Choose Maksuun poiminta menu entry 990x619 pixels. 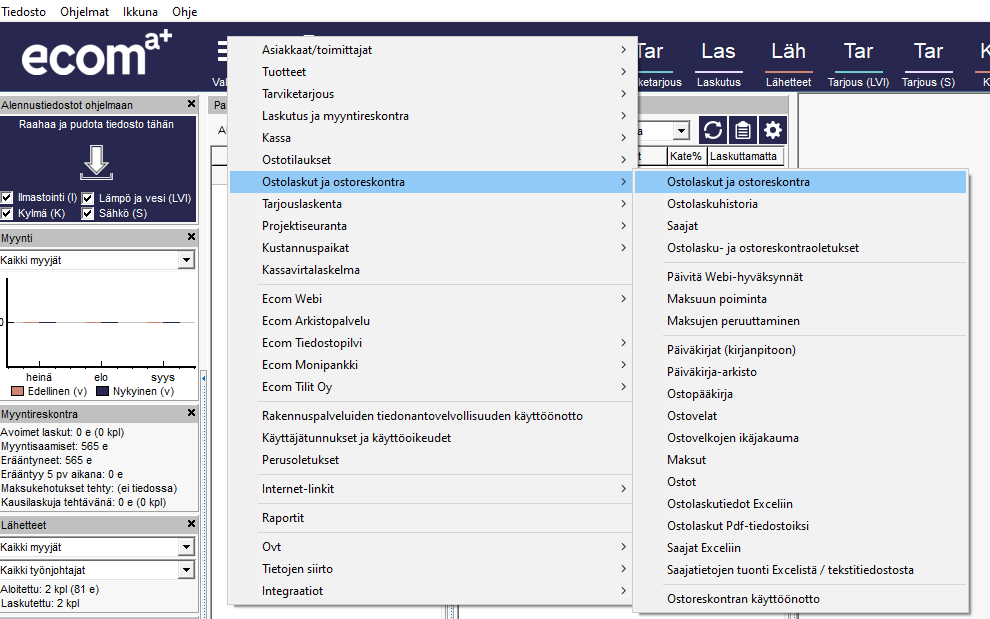[716, 299]
